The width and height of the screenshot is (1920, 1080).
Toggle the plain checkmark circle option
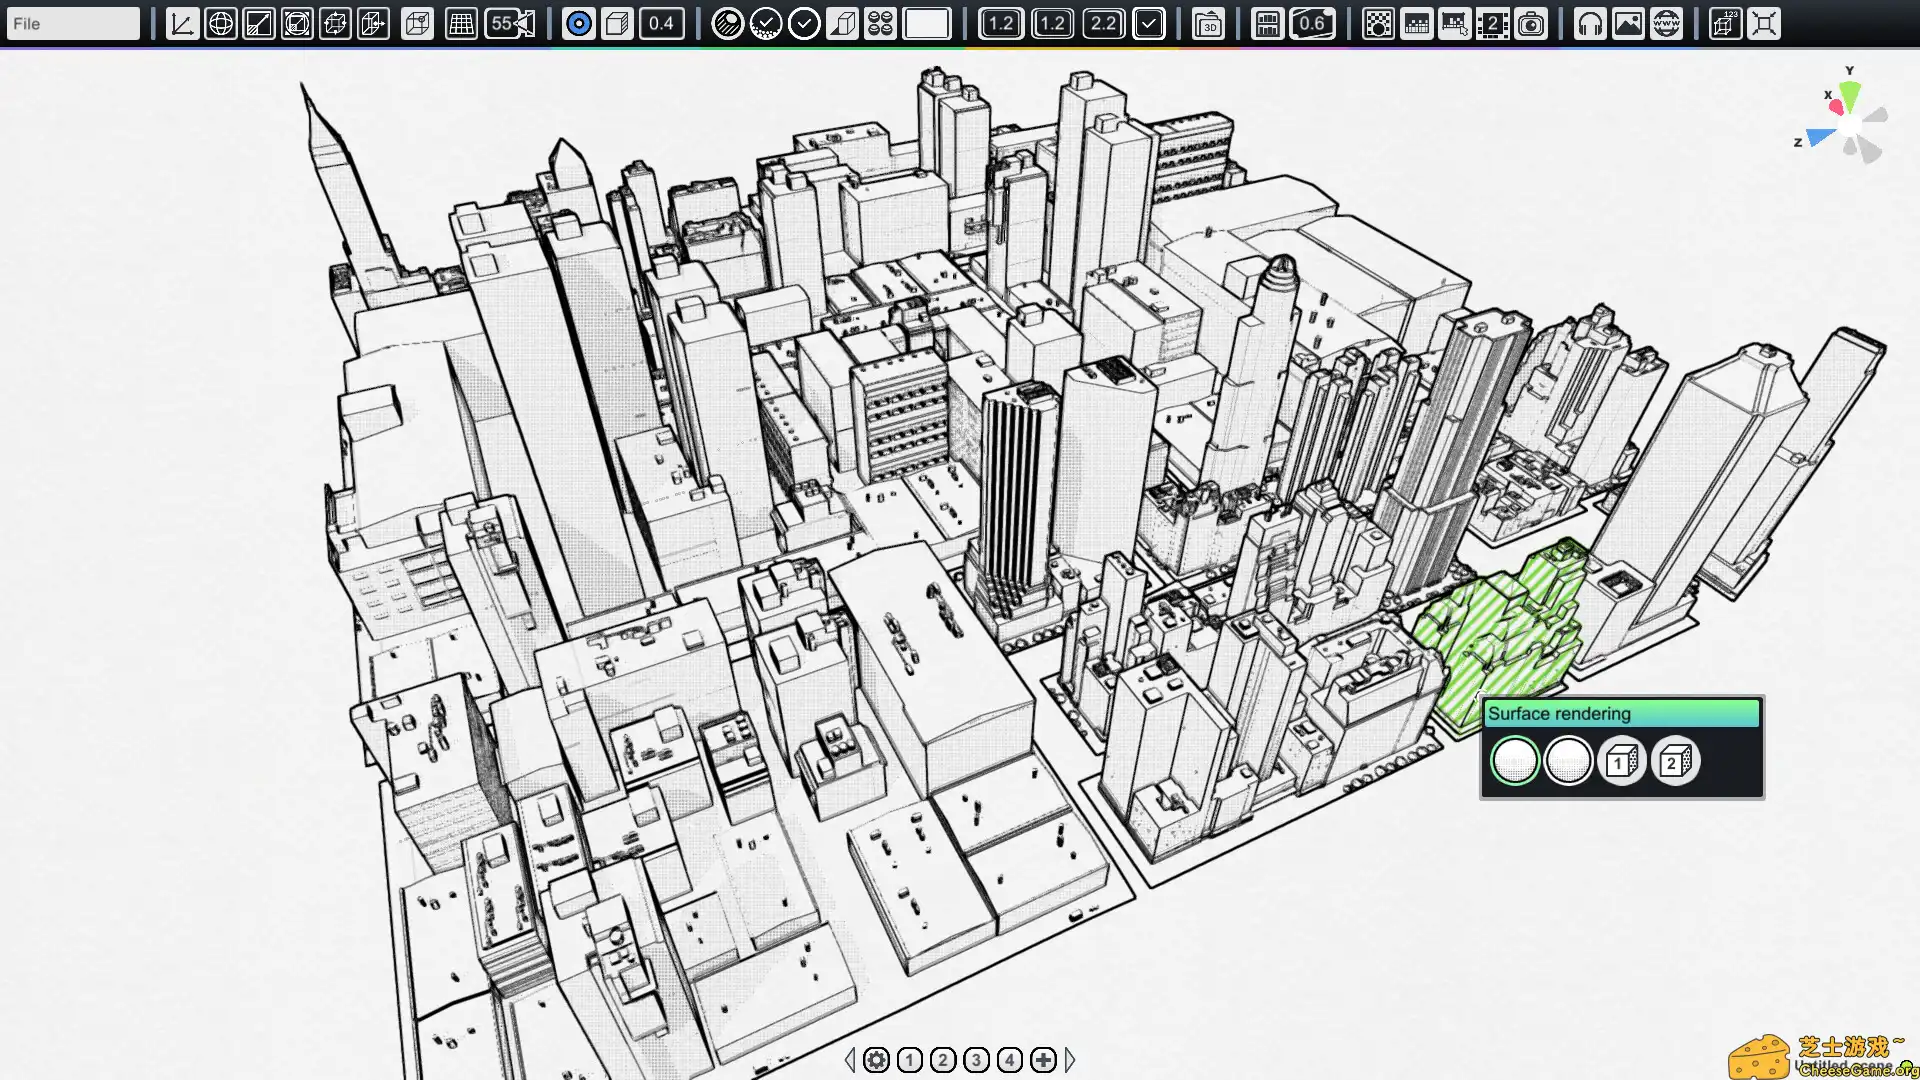[x=804, y=23]
